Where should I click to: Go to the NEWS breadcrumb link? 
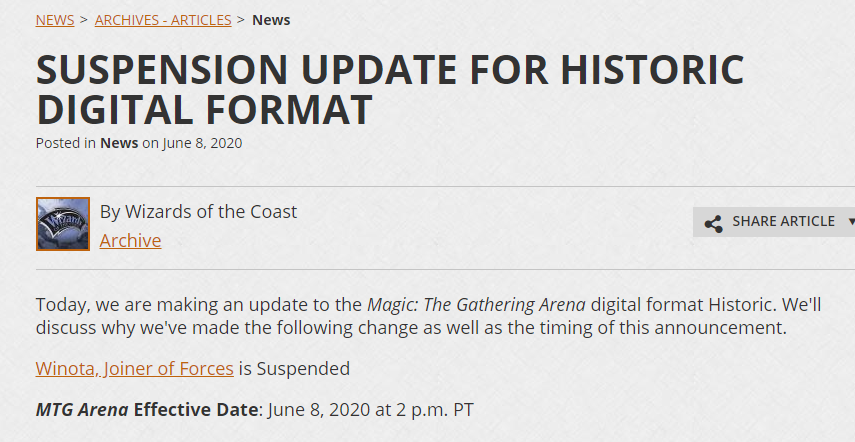55,20
